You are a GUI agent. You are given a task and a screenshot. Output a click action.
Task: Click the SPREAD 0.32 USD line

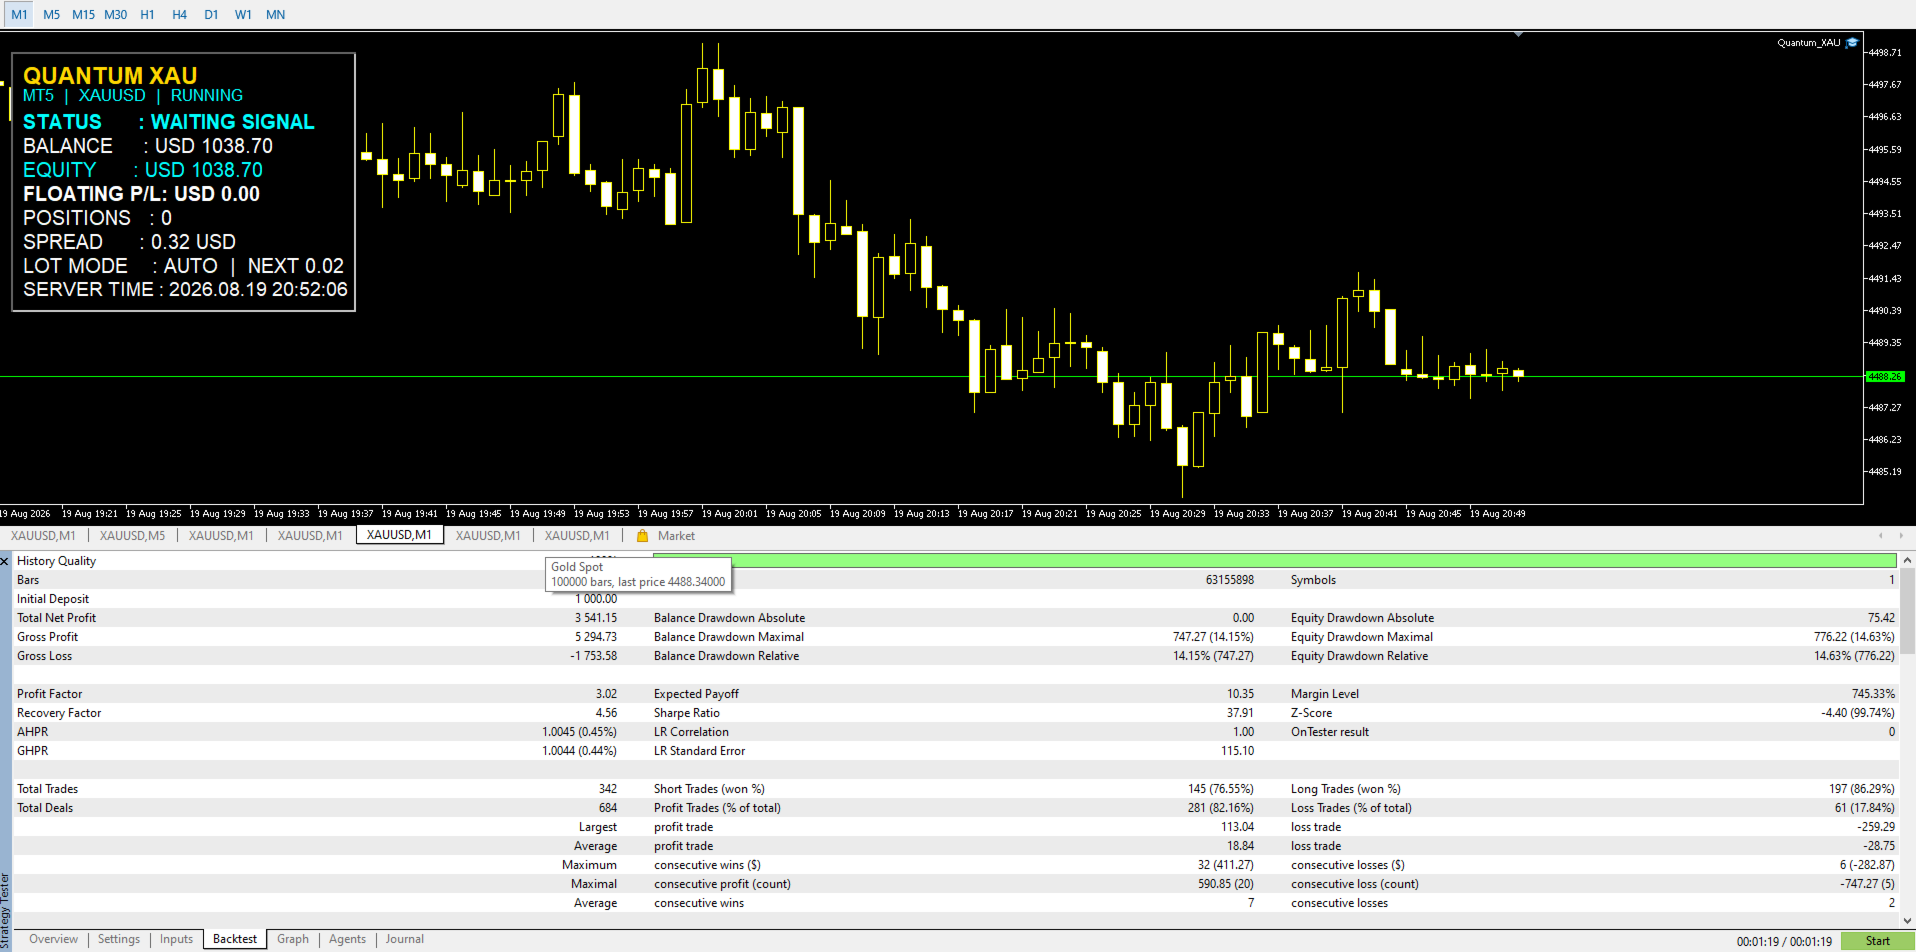click(x=129, y=242)
